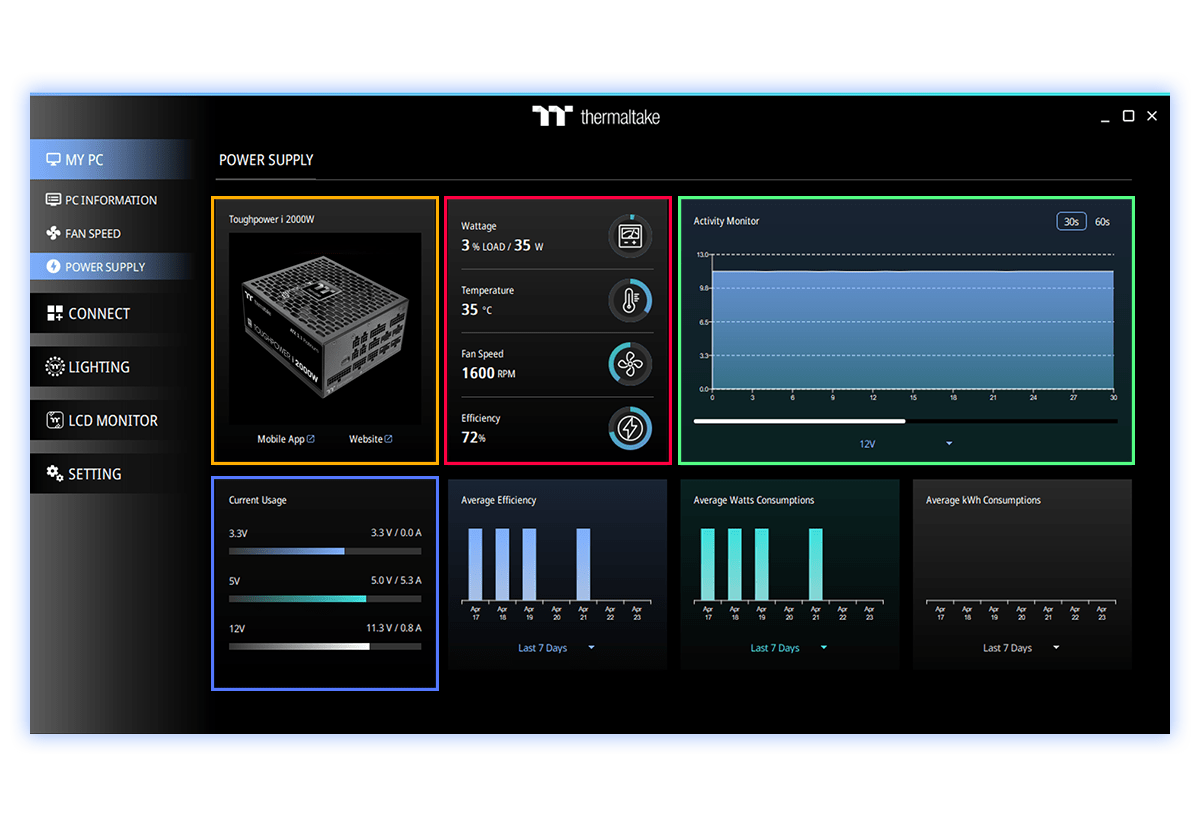Click the 3.3V current usage bar
This screenshot has height=826, width=1200.
[x=325, y=551]
